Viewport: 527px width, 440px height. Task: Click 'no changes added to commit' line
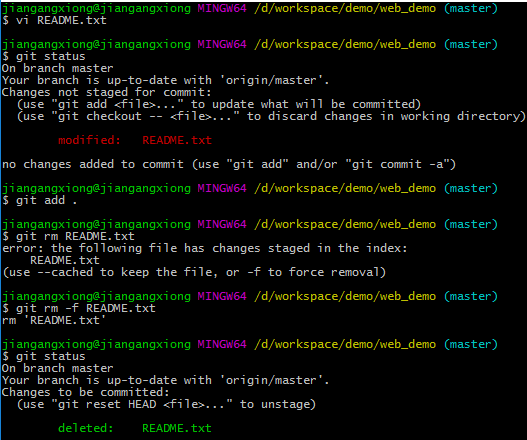[229, 164]
